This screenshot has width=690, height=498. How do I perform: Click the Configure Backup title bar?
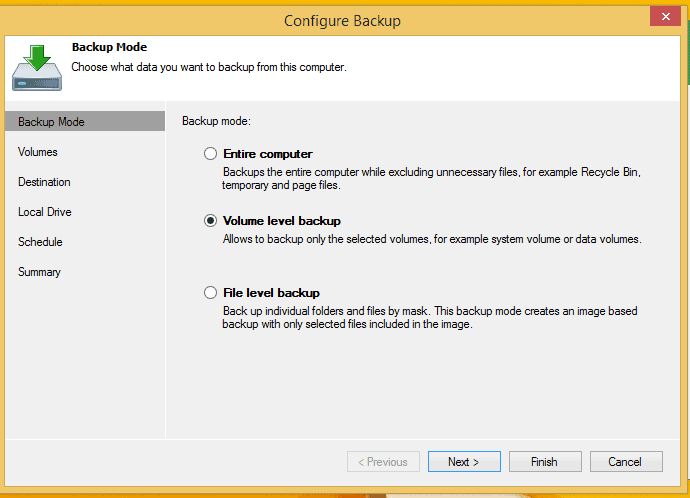click(342, 21)
